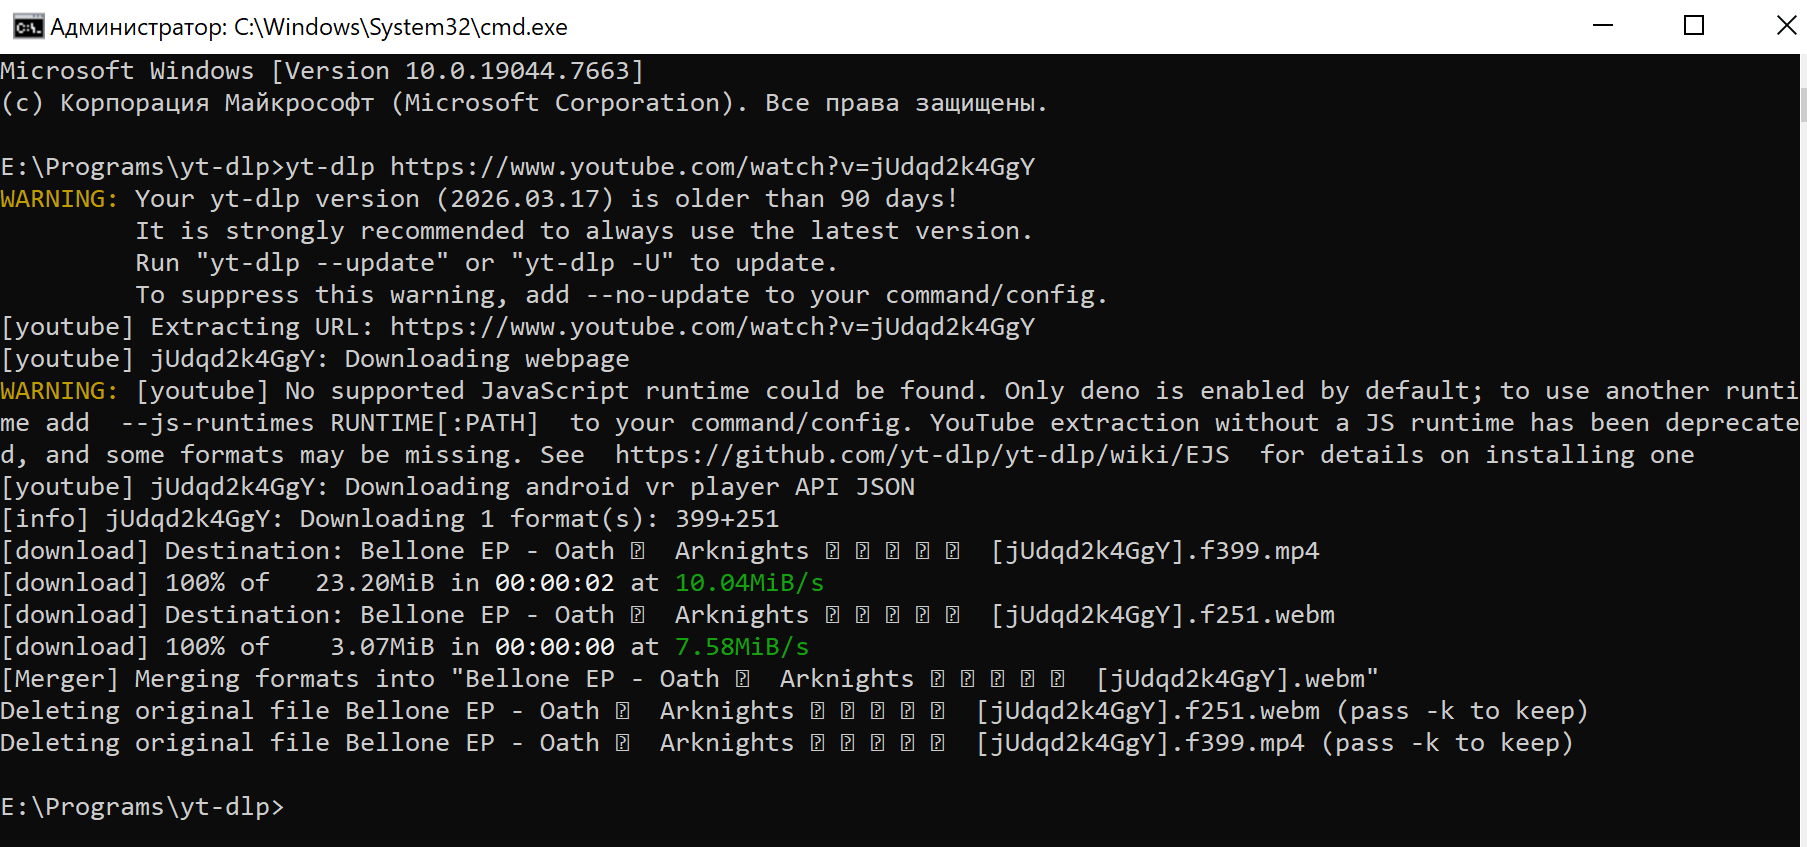Click the Windows version text line

[x=322, y=71]
